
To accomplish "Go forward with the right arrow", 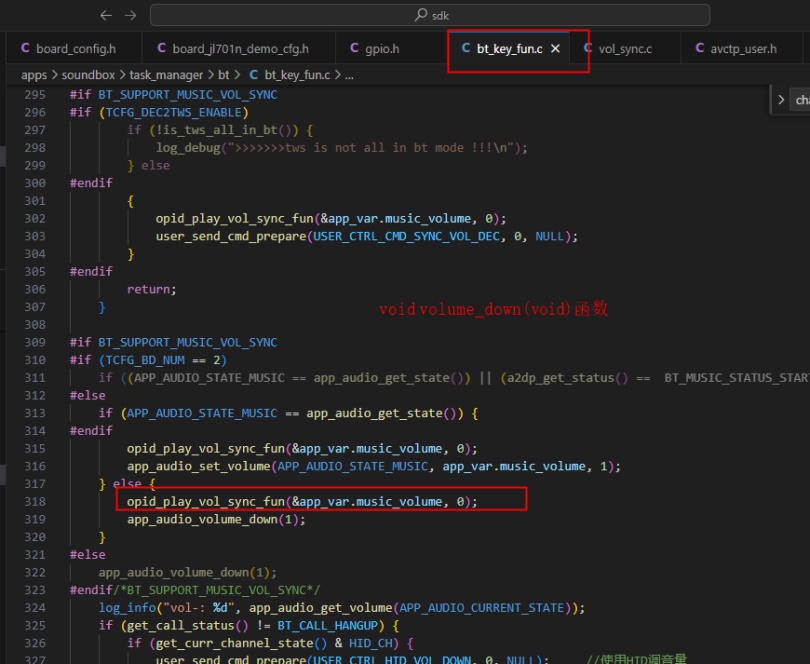I will pos(131,16).
